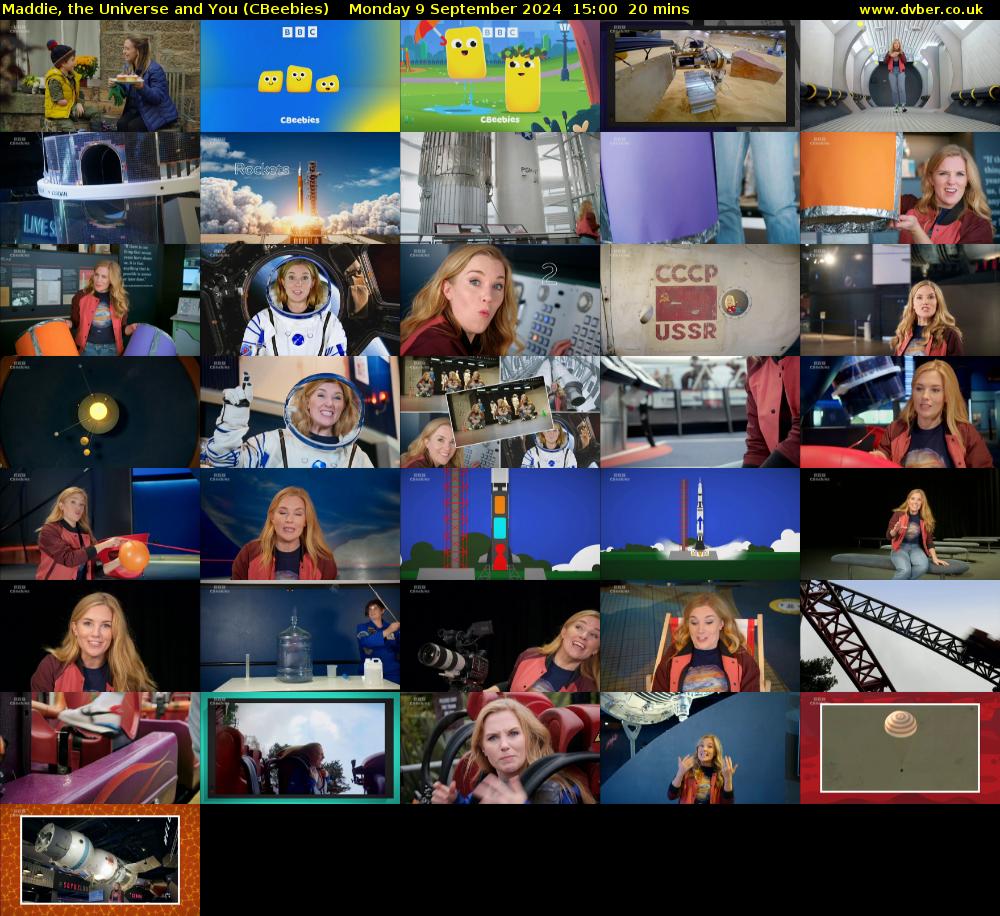Open thumbnail of presenter holding rollercoaster harness

(x=500, y=748)
